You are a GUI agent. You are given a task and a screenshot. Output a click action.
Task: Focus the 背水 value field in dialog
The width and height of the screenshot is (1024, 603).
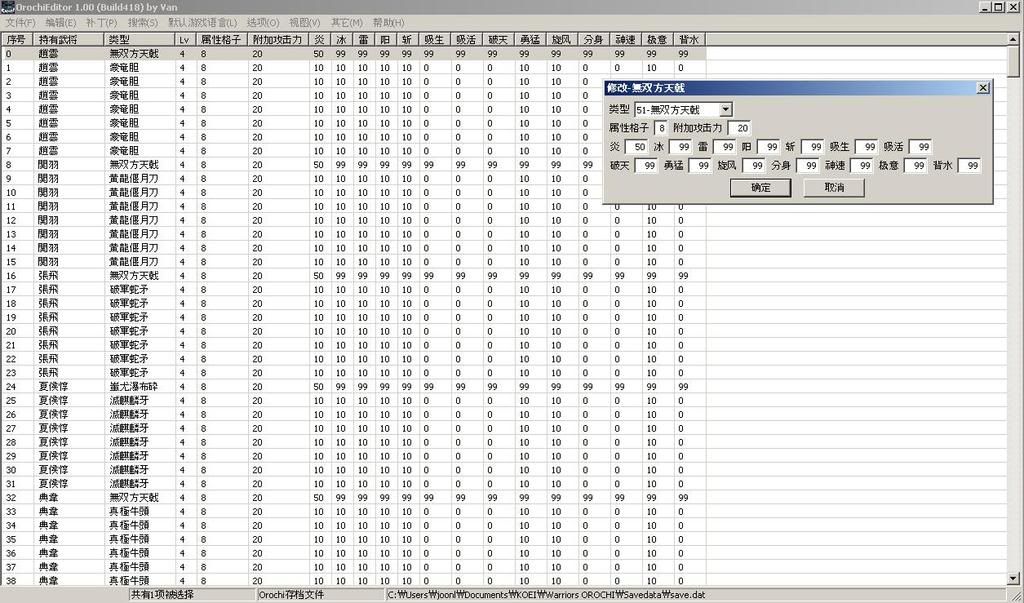pyautogui.click(x=969, y=166)
